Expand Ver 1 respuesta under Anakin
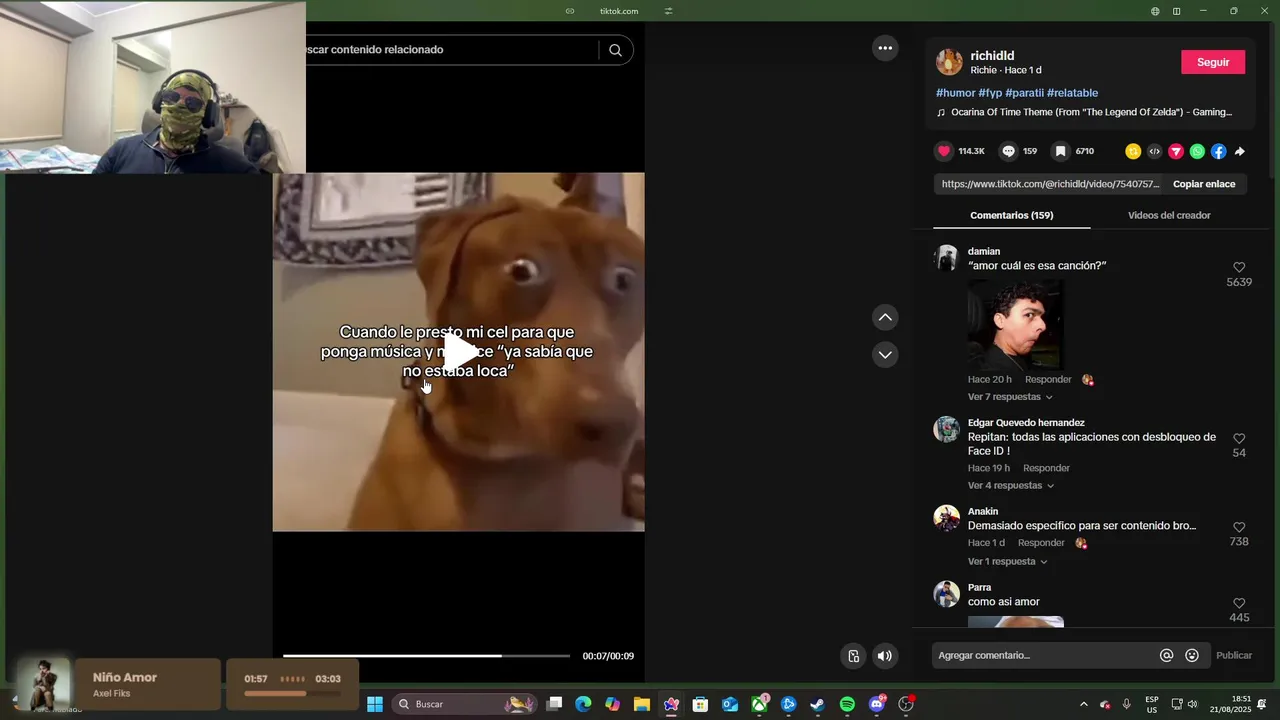 pos(1007,562)
